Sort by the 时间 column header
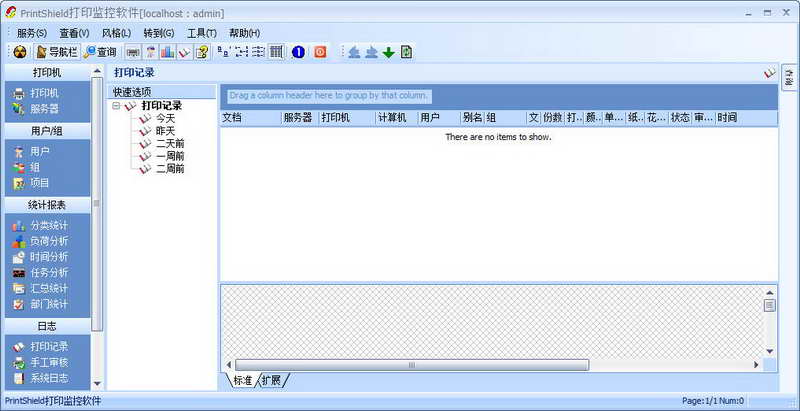 (746, 118)
